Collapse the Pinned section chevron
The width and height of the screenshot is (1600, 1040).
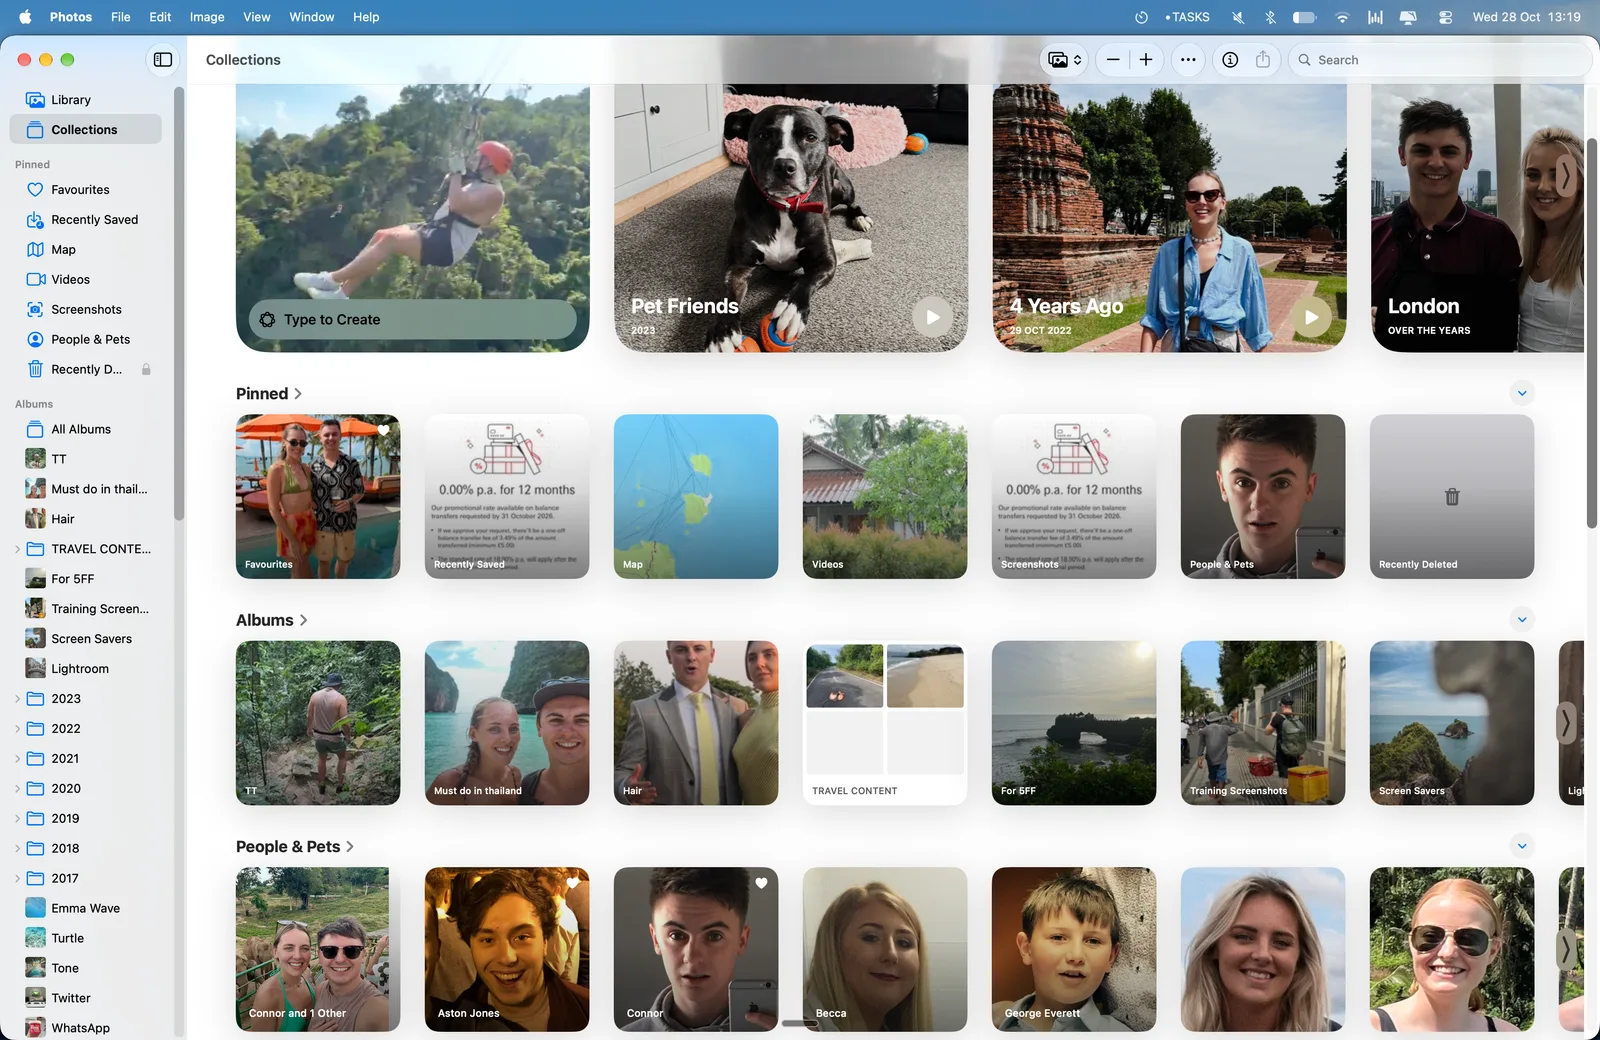1522,393
